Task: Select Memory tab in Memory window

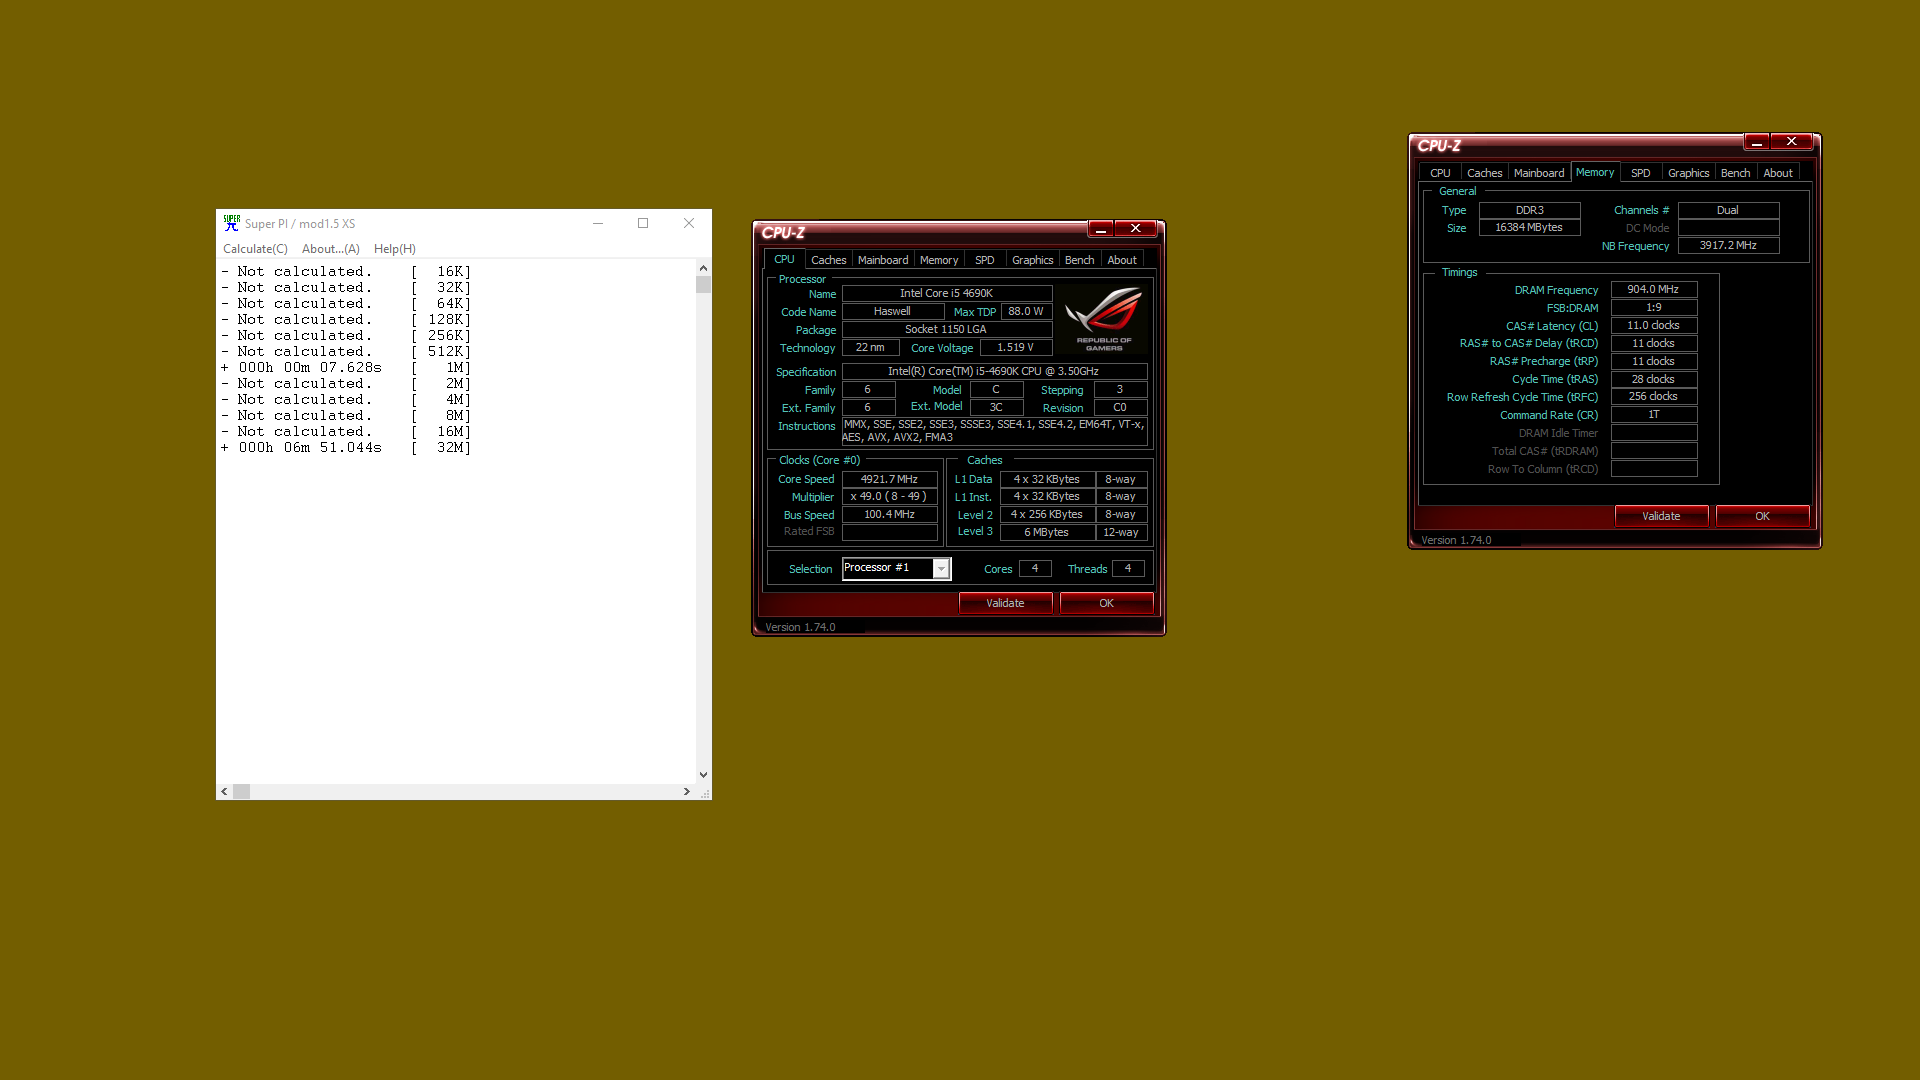Action: (1595, 172)
